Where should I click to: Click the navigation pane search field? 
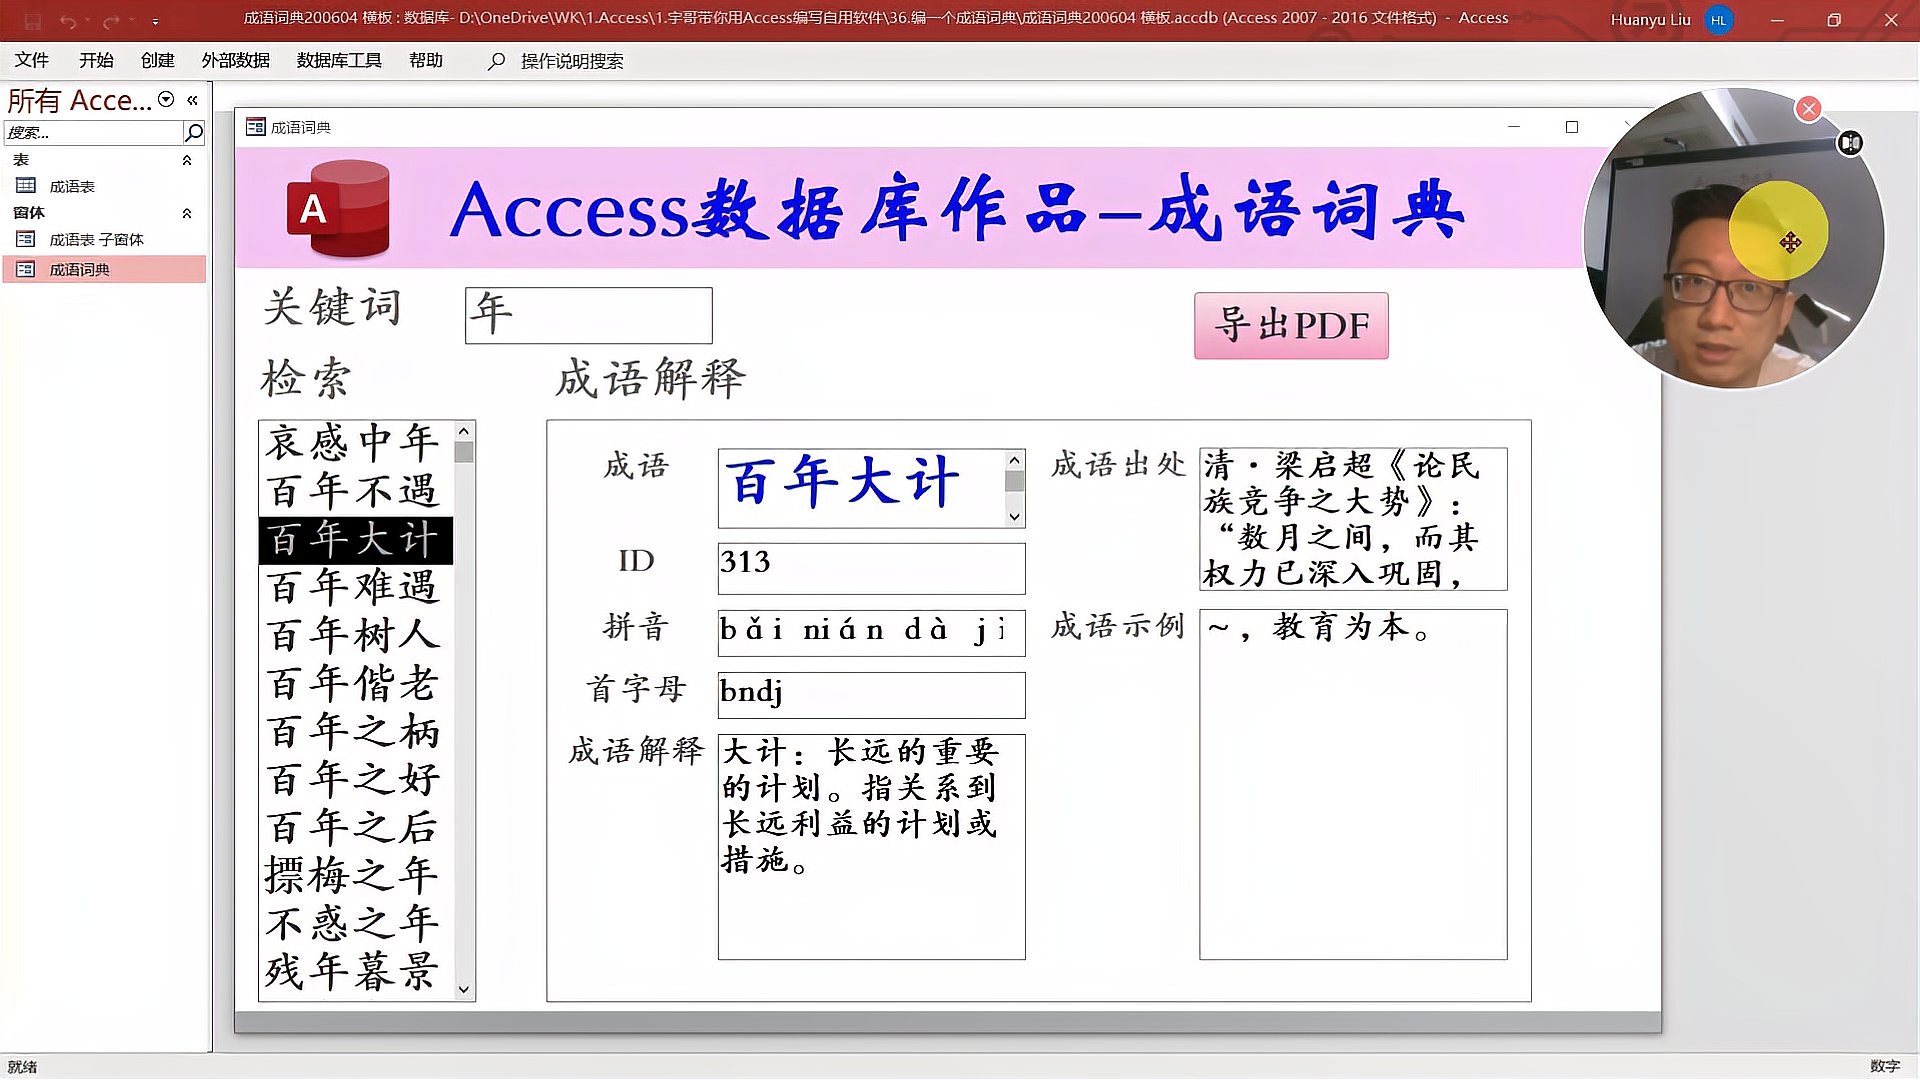pyautogui.click(x=93, y=132)
